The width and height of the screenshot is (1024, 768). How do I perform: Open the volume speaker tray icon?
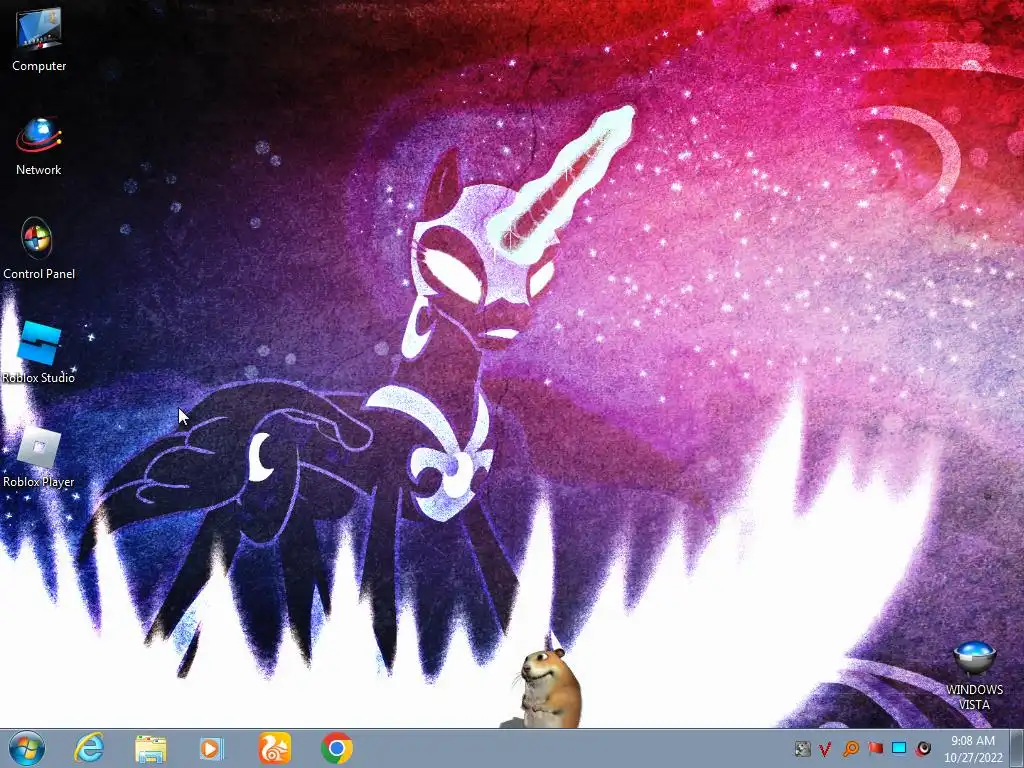pos(923,748)
